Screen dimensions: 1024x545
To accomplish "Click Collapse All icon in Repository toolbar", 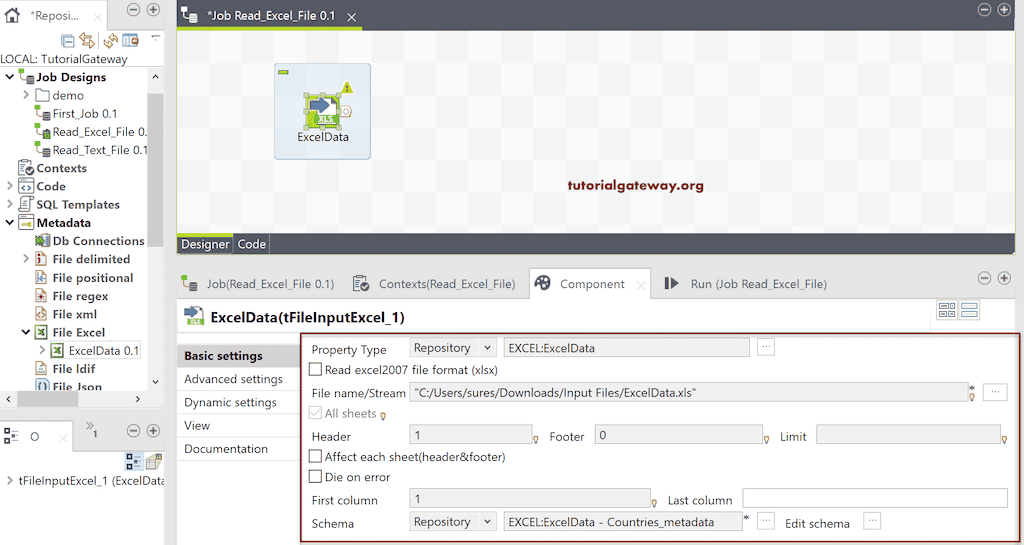I will (68, 40).
